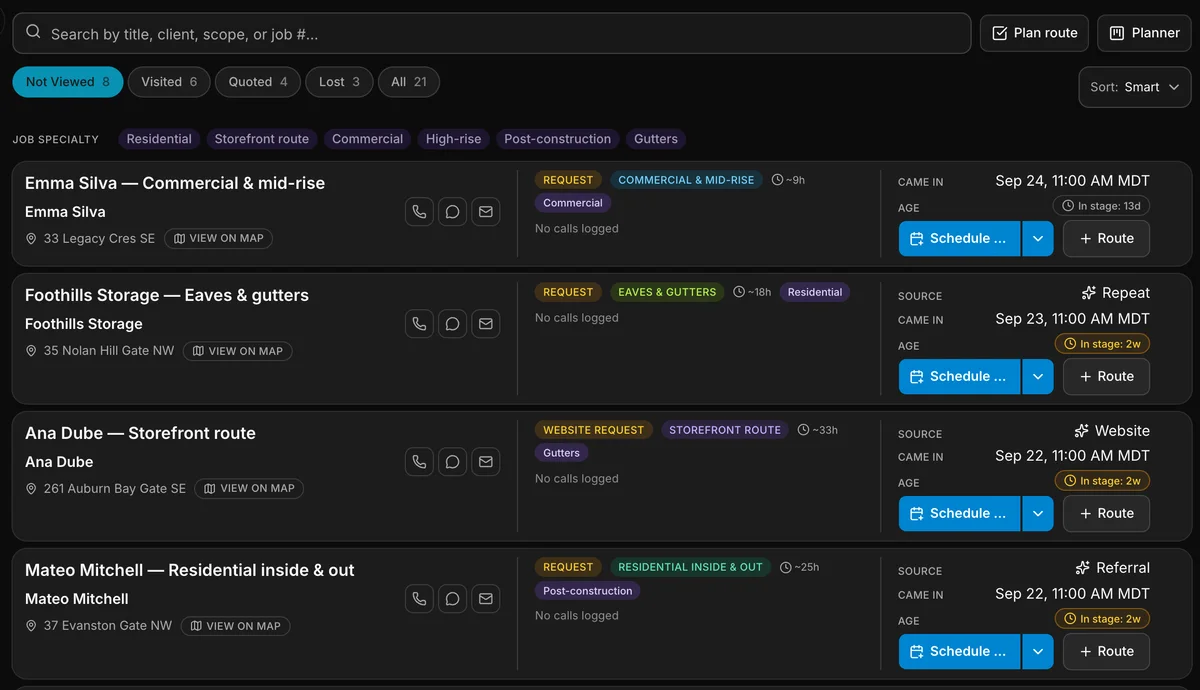This screenshot has height=690, width=1200.
Task: Switch to the Lost tab
Action: (x=340, y=82)
